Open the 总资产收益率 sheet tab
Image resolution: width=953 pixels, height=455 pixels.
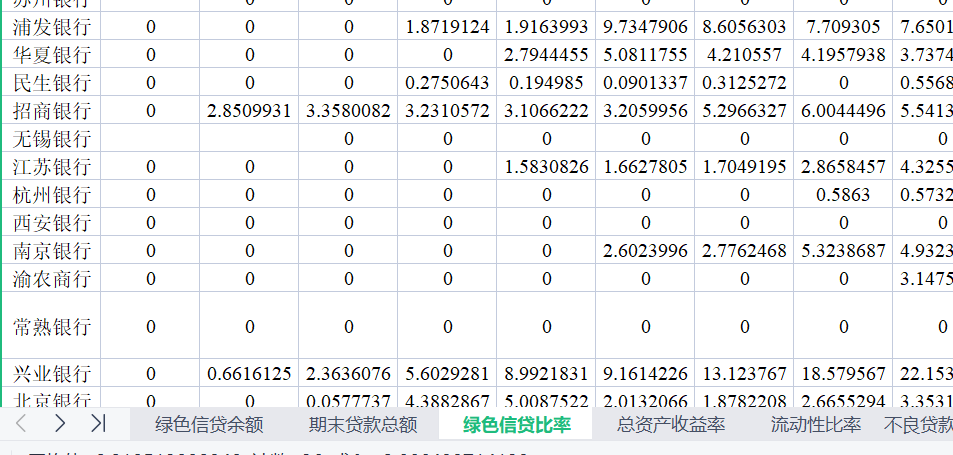click(671, 424)
